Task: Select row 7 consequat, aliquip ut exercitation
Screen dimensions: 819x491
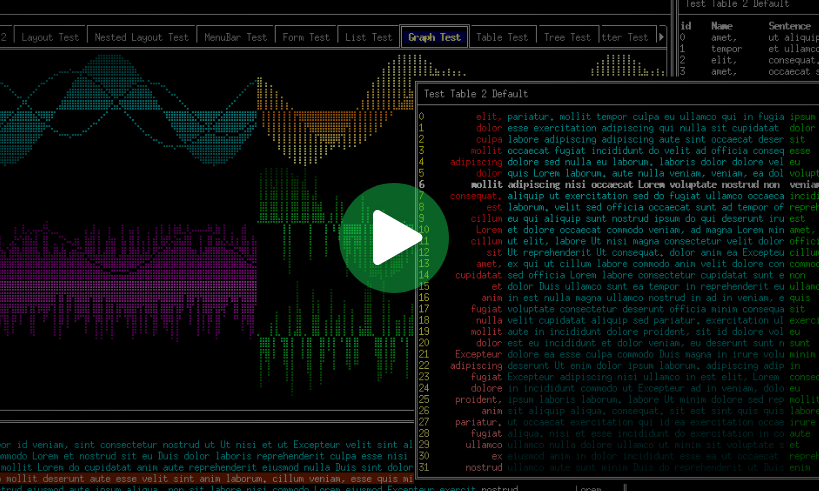Action: coord(618,196)
